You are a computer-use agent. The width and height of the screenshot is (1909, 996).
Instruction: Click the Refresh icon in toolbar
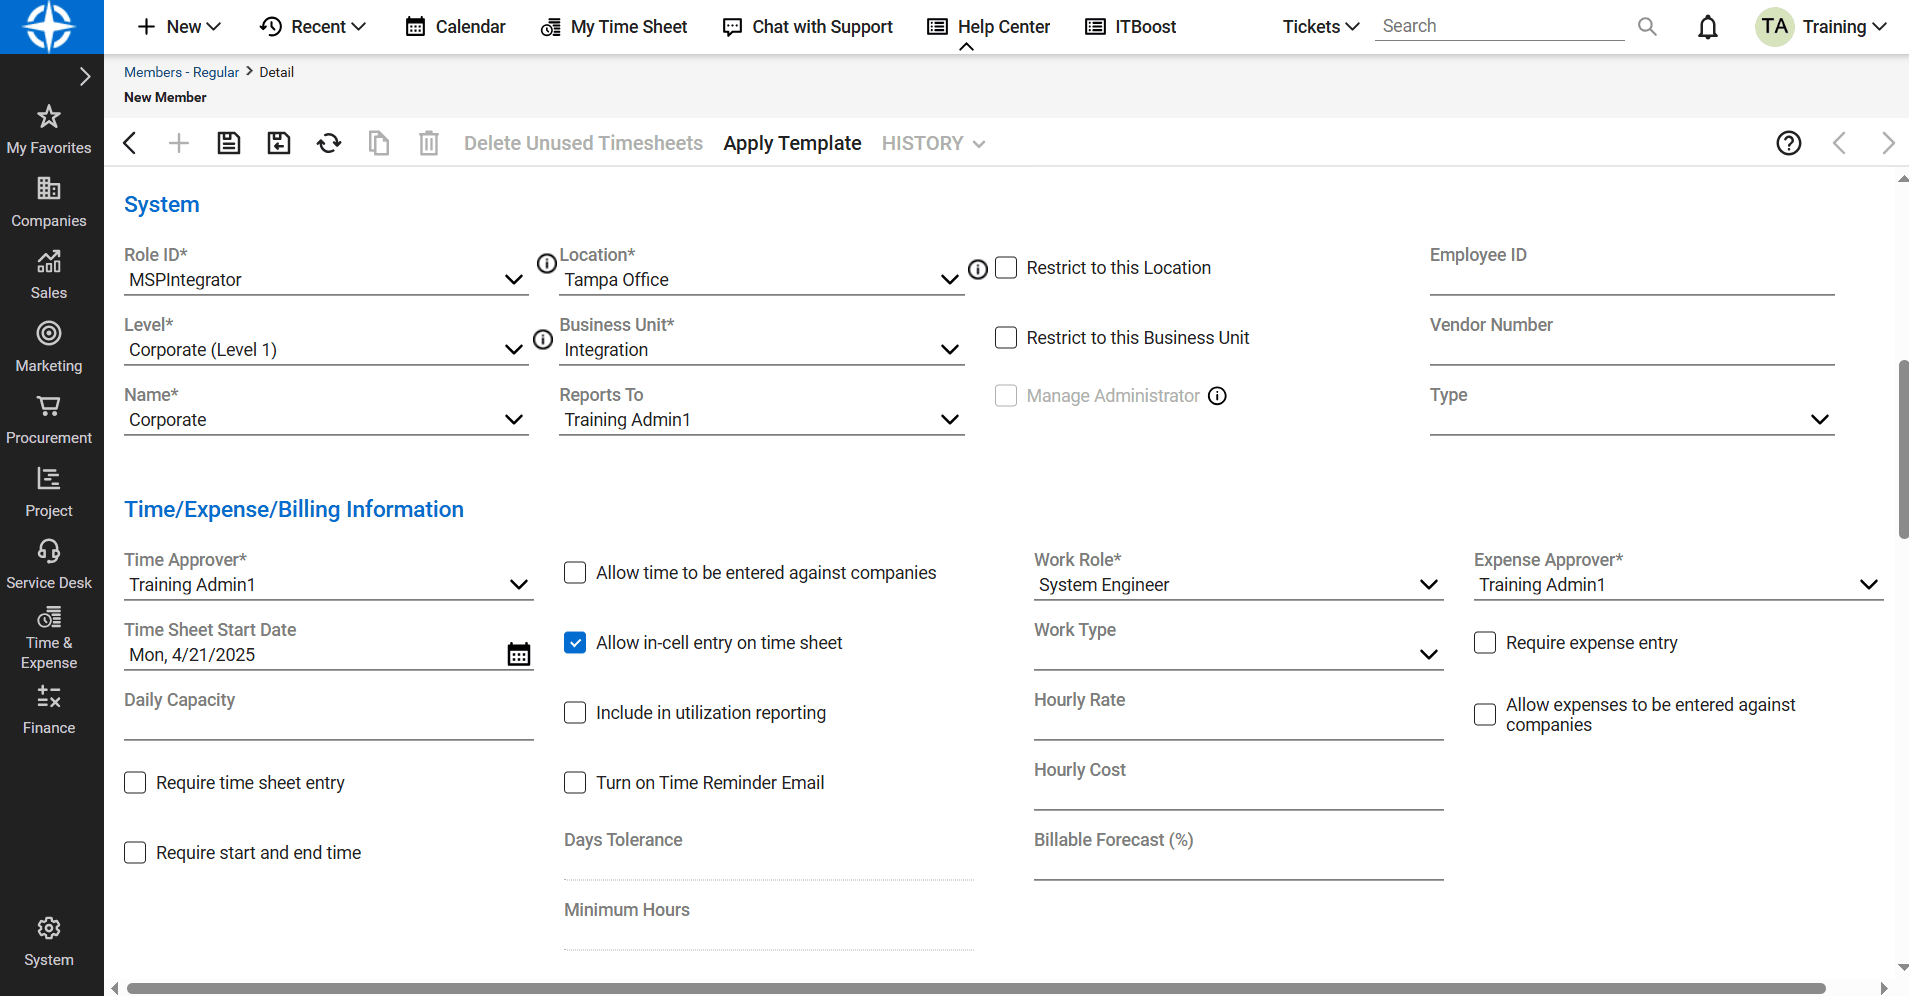pos(329,143)
